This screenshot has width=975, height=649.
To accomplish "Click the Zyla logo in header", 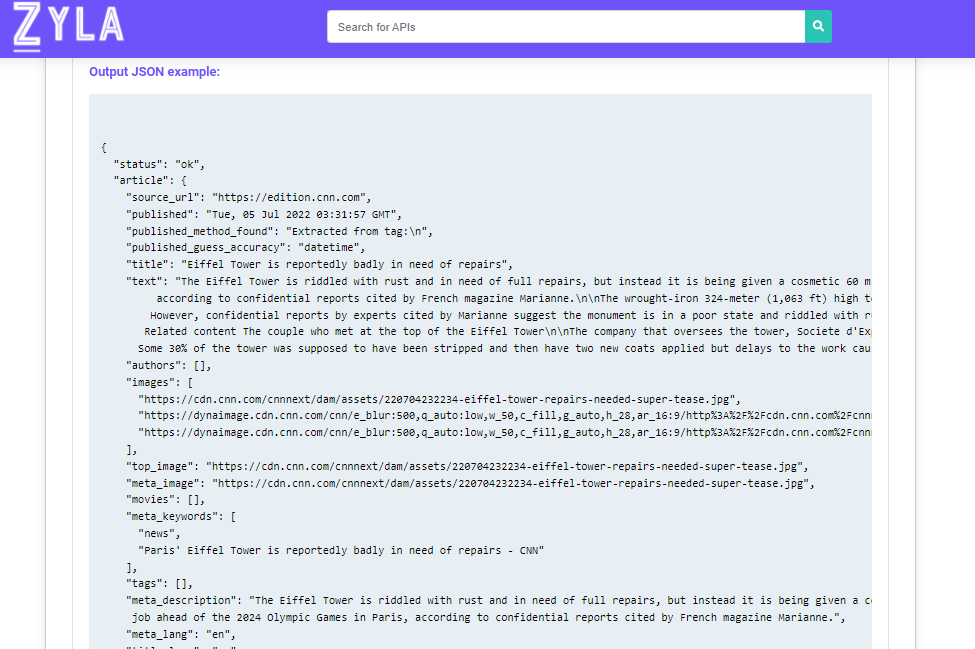I will pos(68,26).
